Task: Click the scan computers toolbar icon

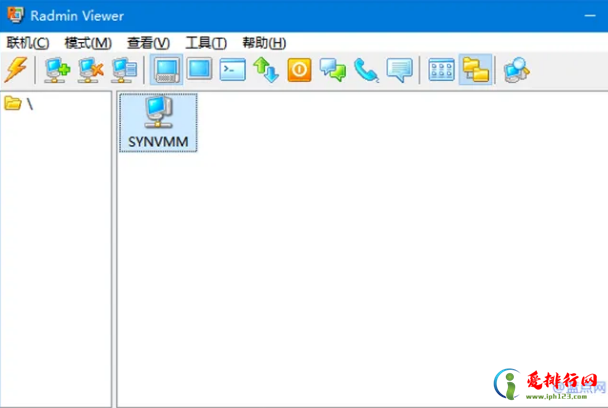Action: tap(516, 69)
